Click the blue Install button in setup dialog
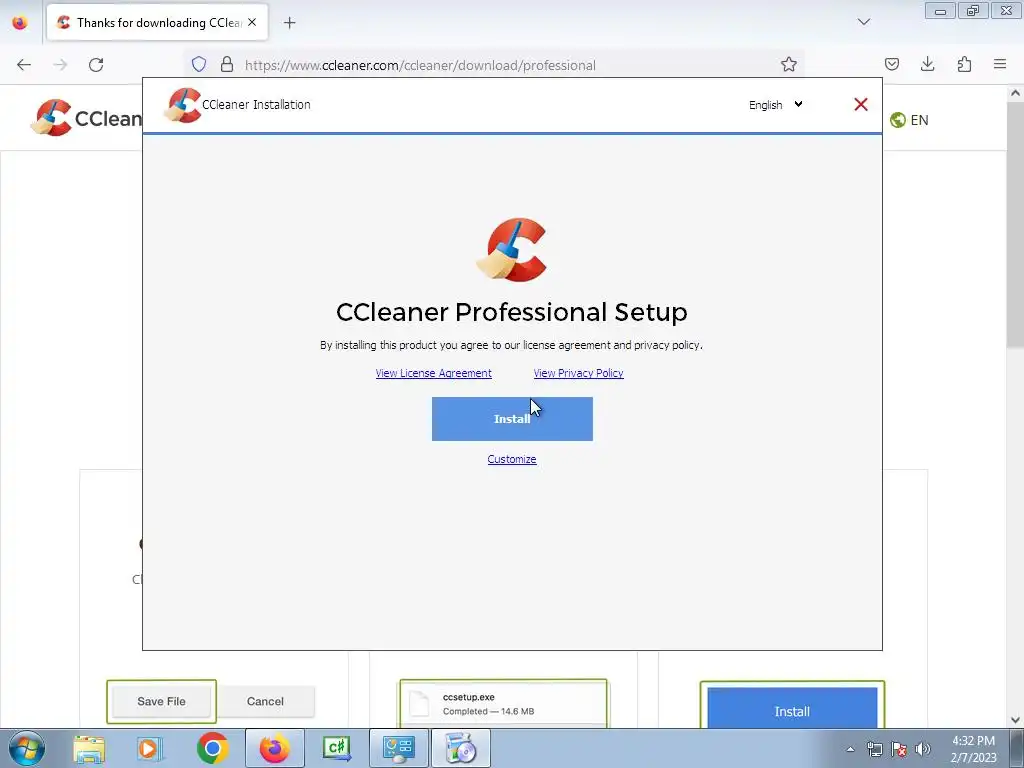This screenshot has height=768, width=1024. (x=512, y=419)
